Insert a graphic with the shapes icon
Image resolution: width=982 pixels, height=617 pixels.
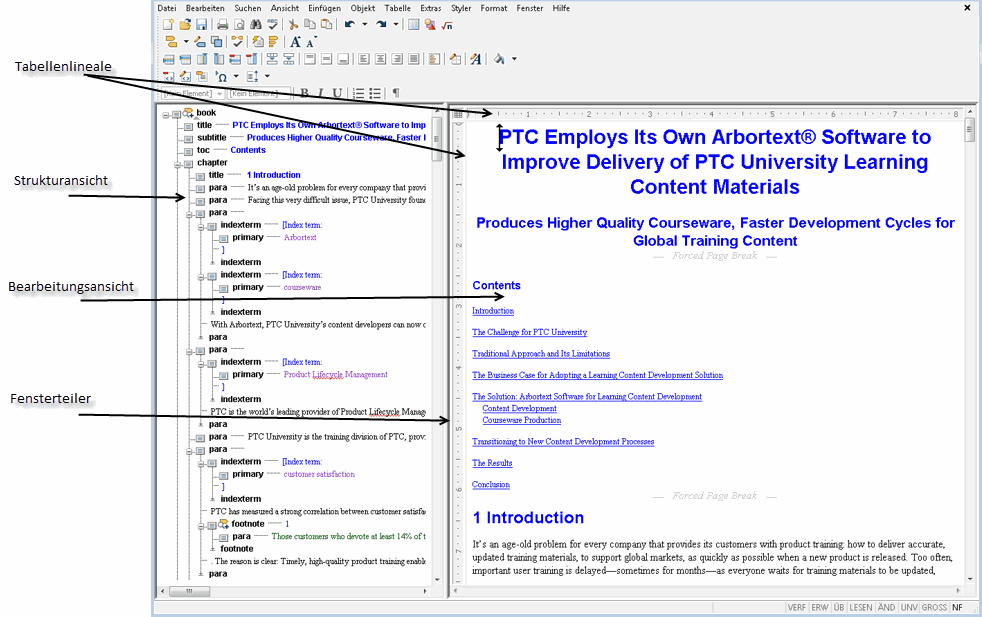(430, 25)
